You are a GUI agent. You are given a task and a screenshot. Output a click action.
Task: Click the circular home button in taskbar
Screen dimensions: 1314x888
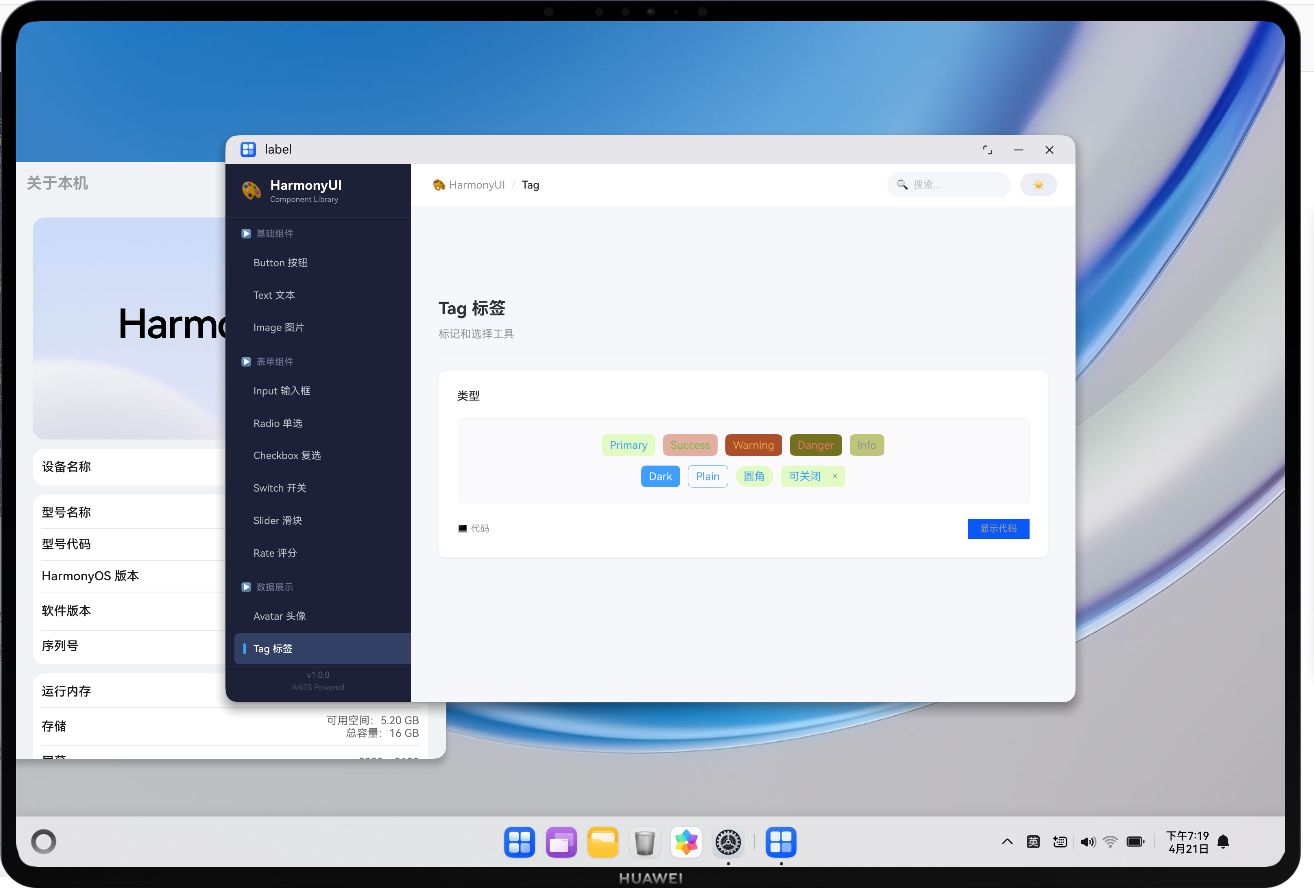43,842
